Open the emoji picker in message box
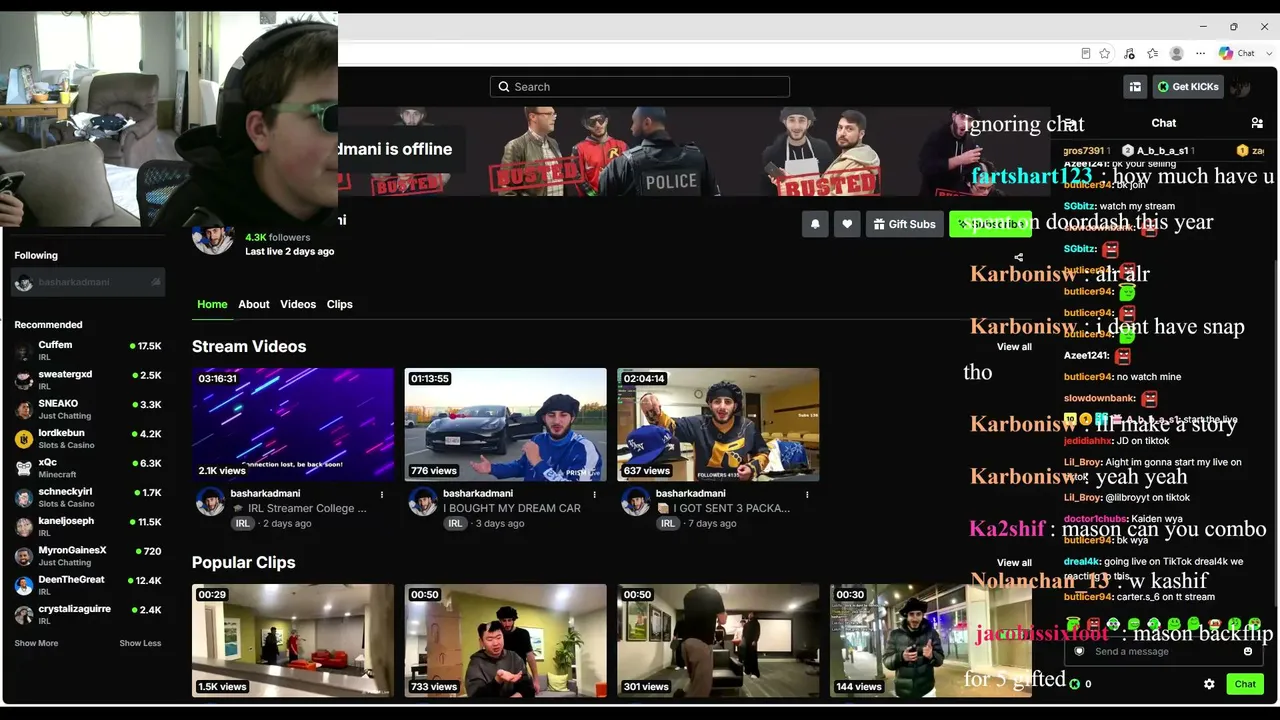This screenshot has height=720, width=1280. tap(1248, 651)
